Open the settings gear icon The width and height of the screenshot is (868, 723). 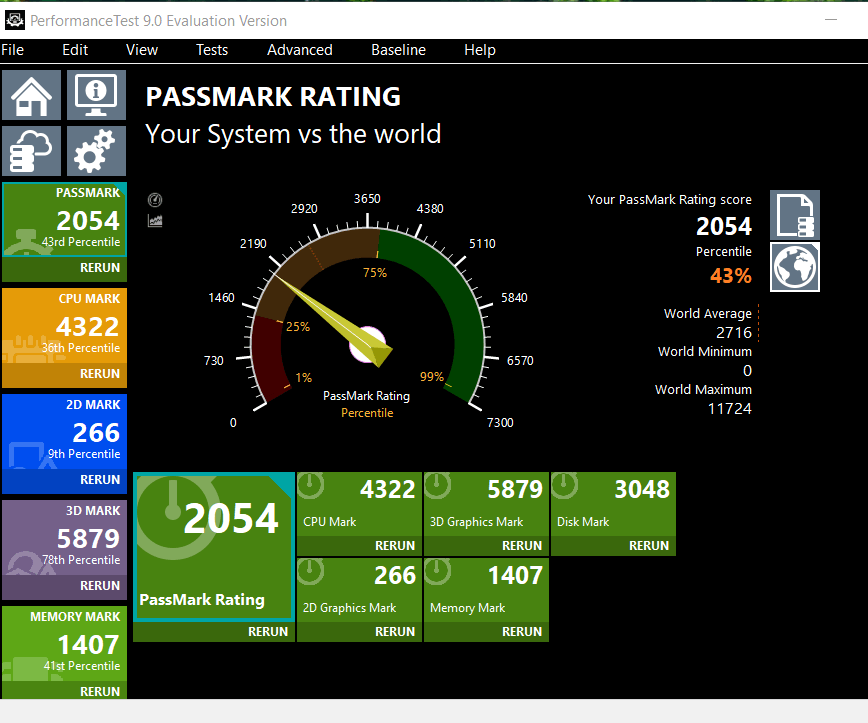click(x=95, y=150)
